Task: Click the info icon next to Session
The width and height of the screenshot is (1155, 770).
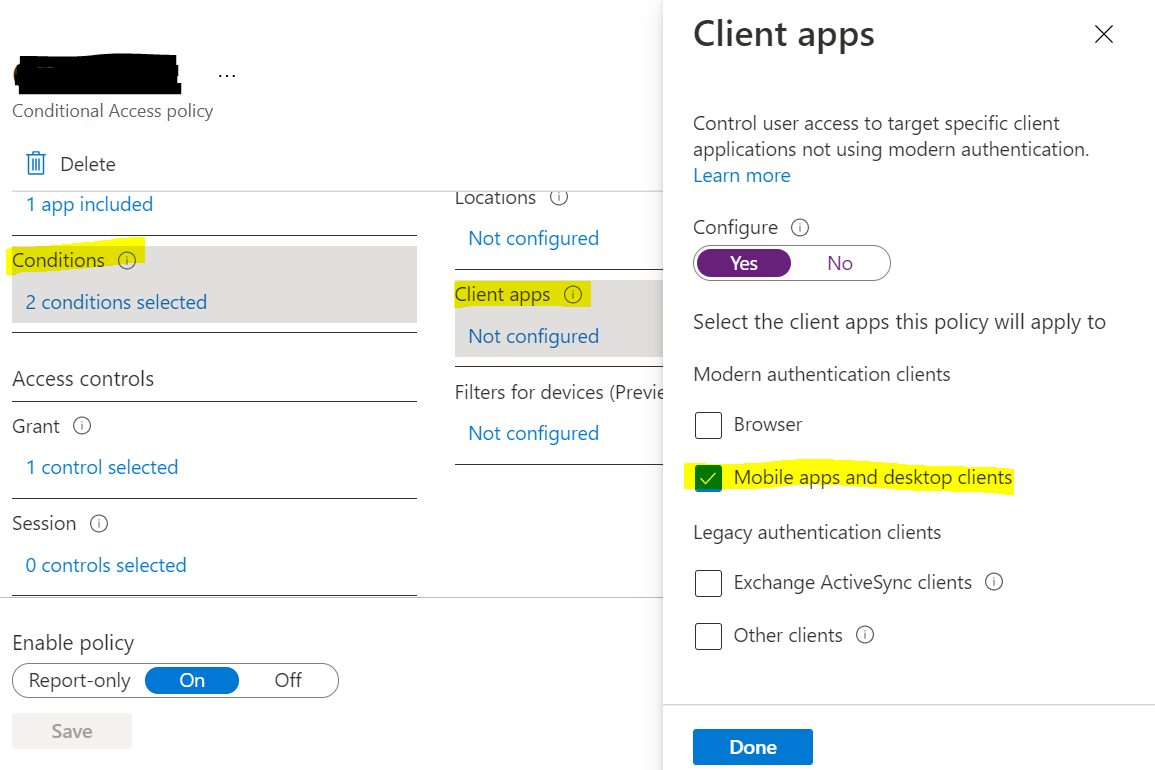Action: point(99,523)
